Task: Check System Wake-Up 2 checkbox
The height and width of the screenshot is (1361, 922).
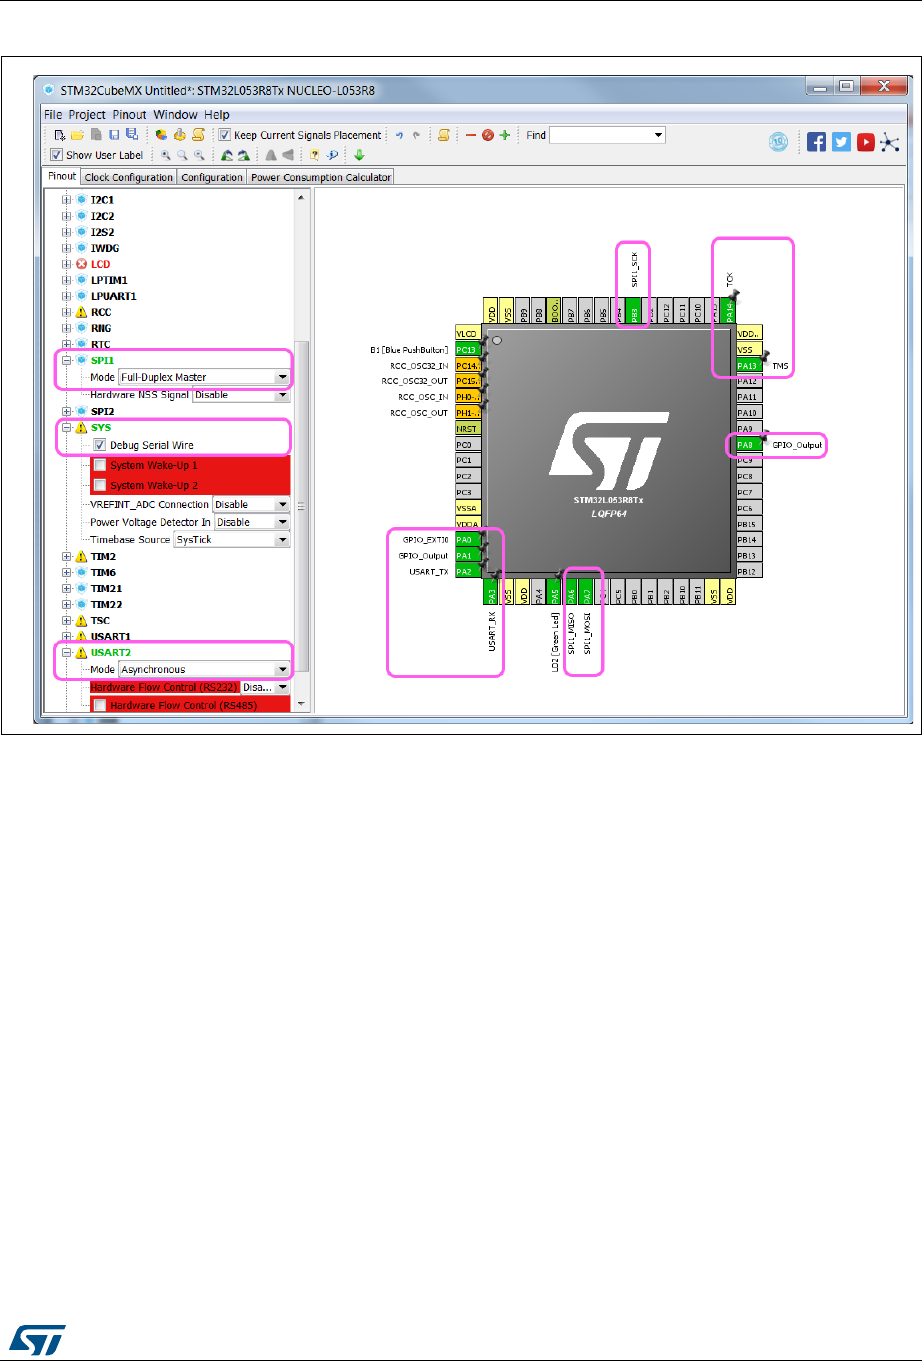Action: 100,485
